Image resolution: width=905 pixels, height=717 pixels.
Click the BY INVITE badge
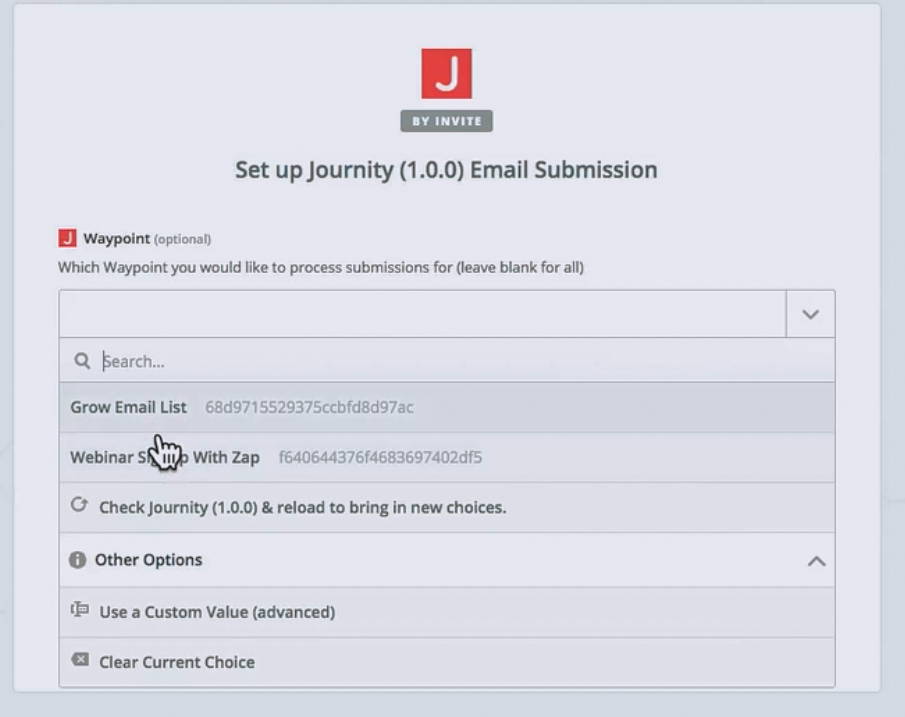446,121
